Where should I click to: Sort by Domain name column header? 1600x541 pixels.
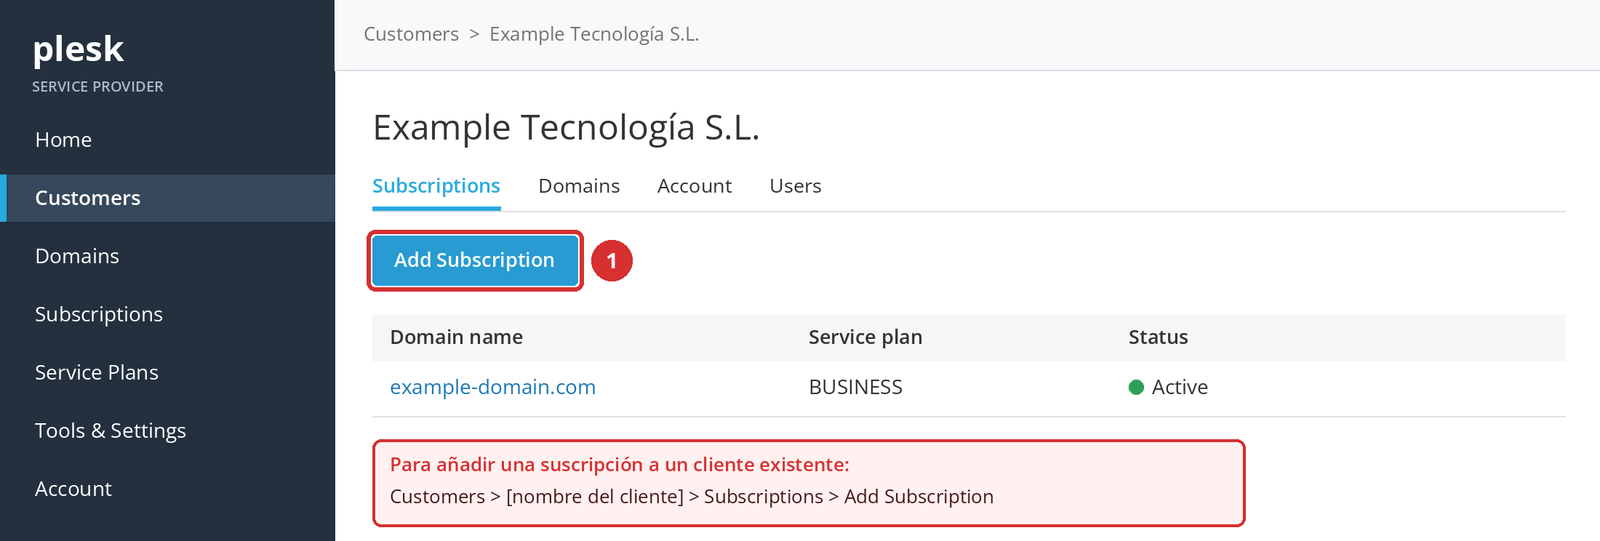pos(456,337)
